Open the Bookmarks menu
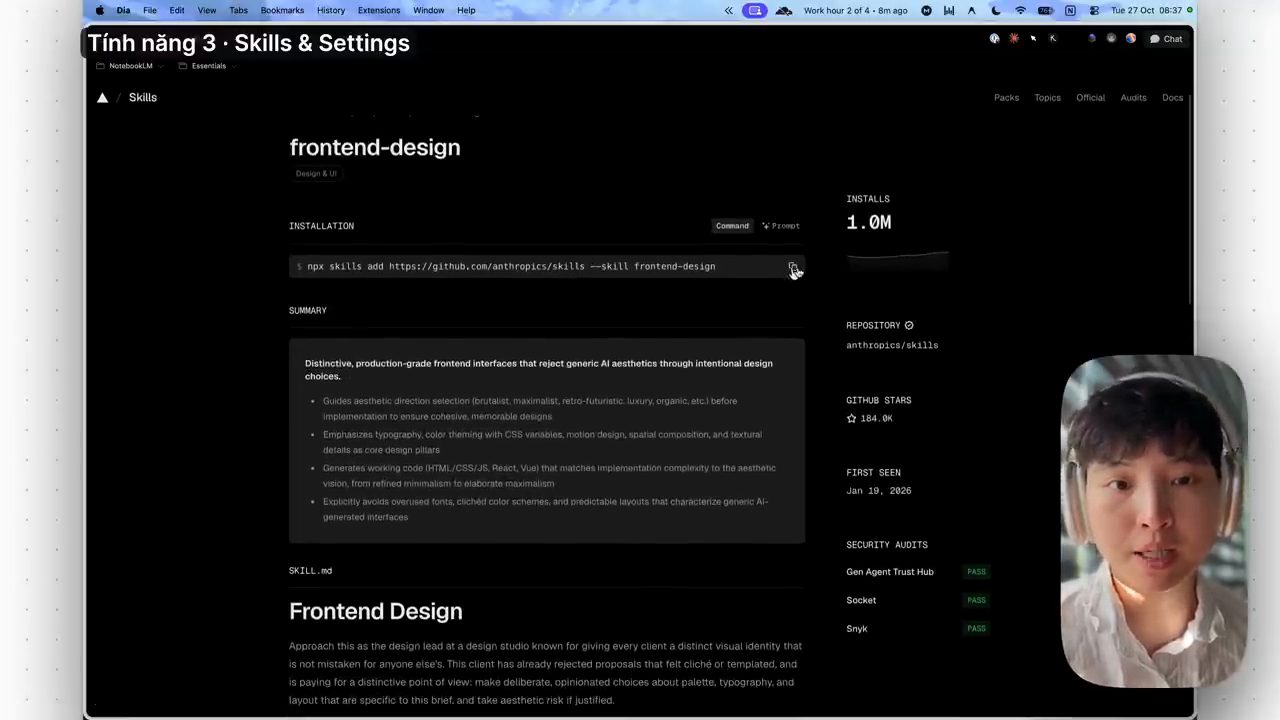Image resolution: width=1280 pixels, height=720 pixels. (x=282, y=10)
